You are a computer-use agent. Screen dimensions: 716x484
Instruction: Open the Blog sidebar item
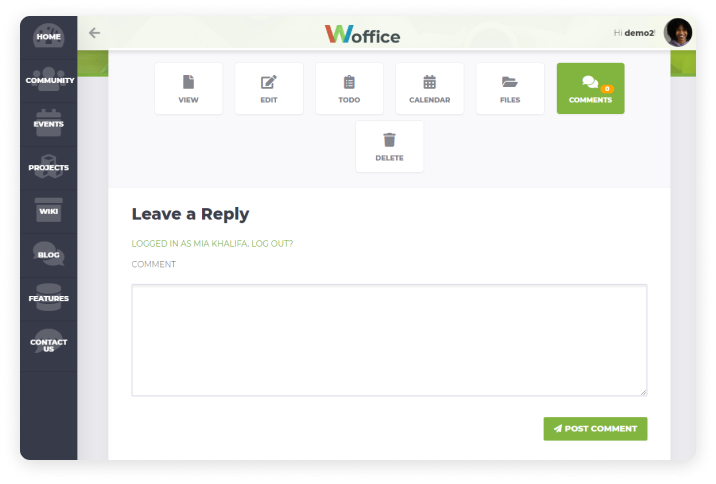pos(48,254)
